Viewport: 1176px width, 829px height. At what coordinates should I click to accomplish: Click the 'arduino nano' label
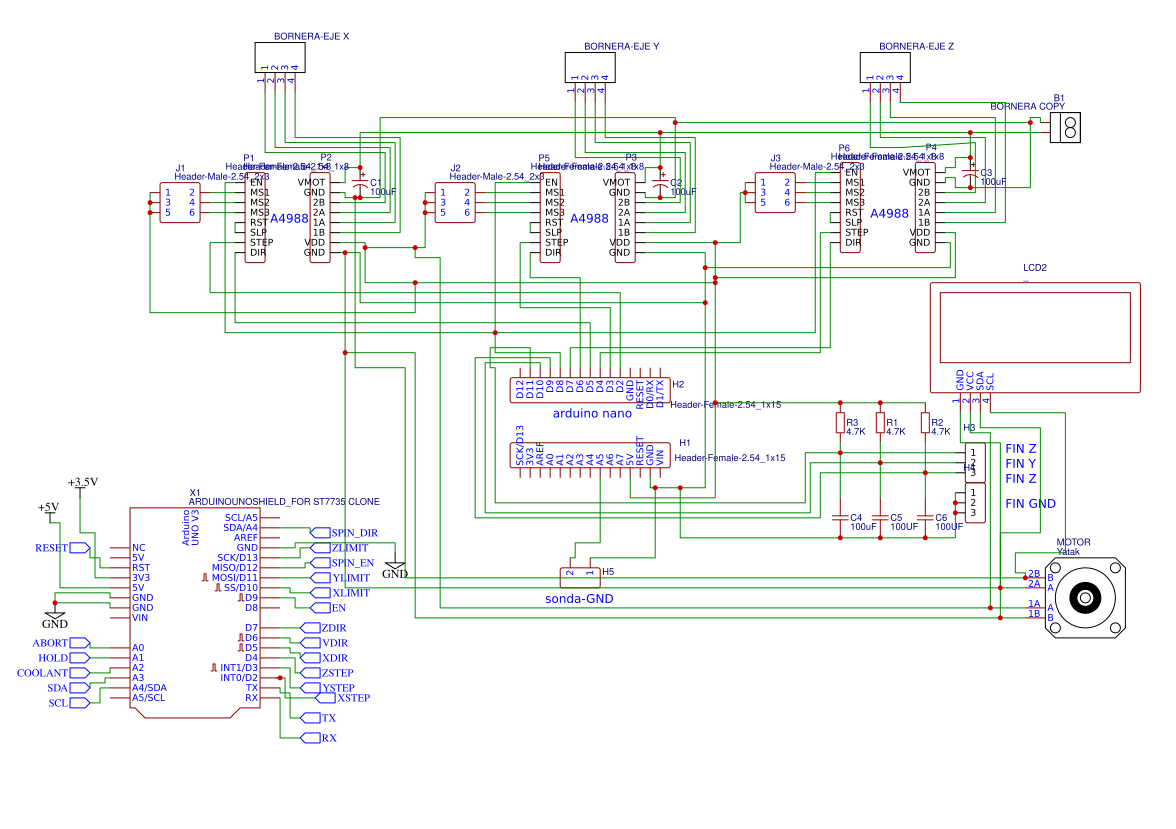click(592, 413)
